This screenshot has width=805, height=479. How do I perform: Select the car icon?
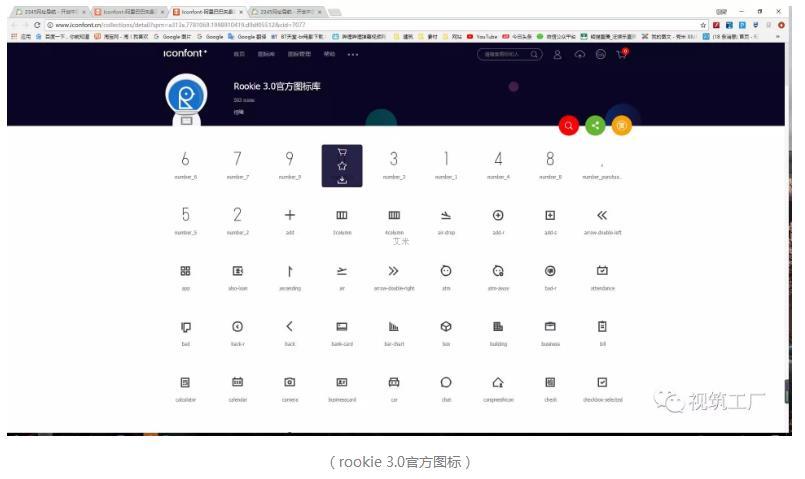[394, 382]
